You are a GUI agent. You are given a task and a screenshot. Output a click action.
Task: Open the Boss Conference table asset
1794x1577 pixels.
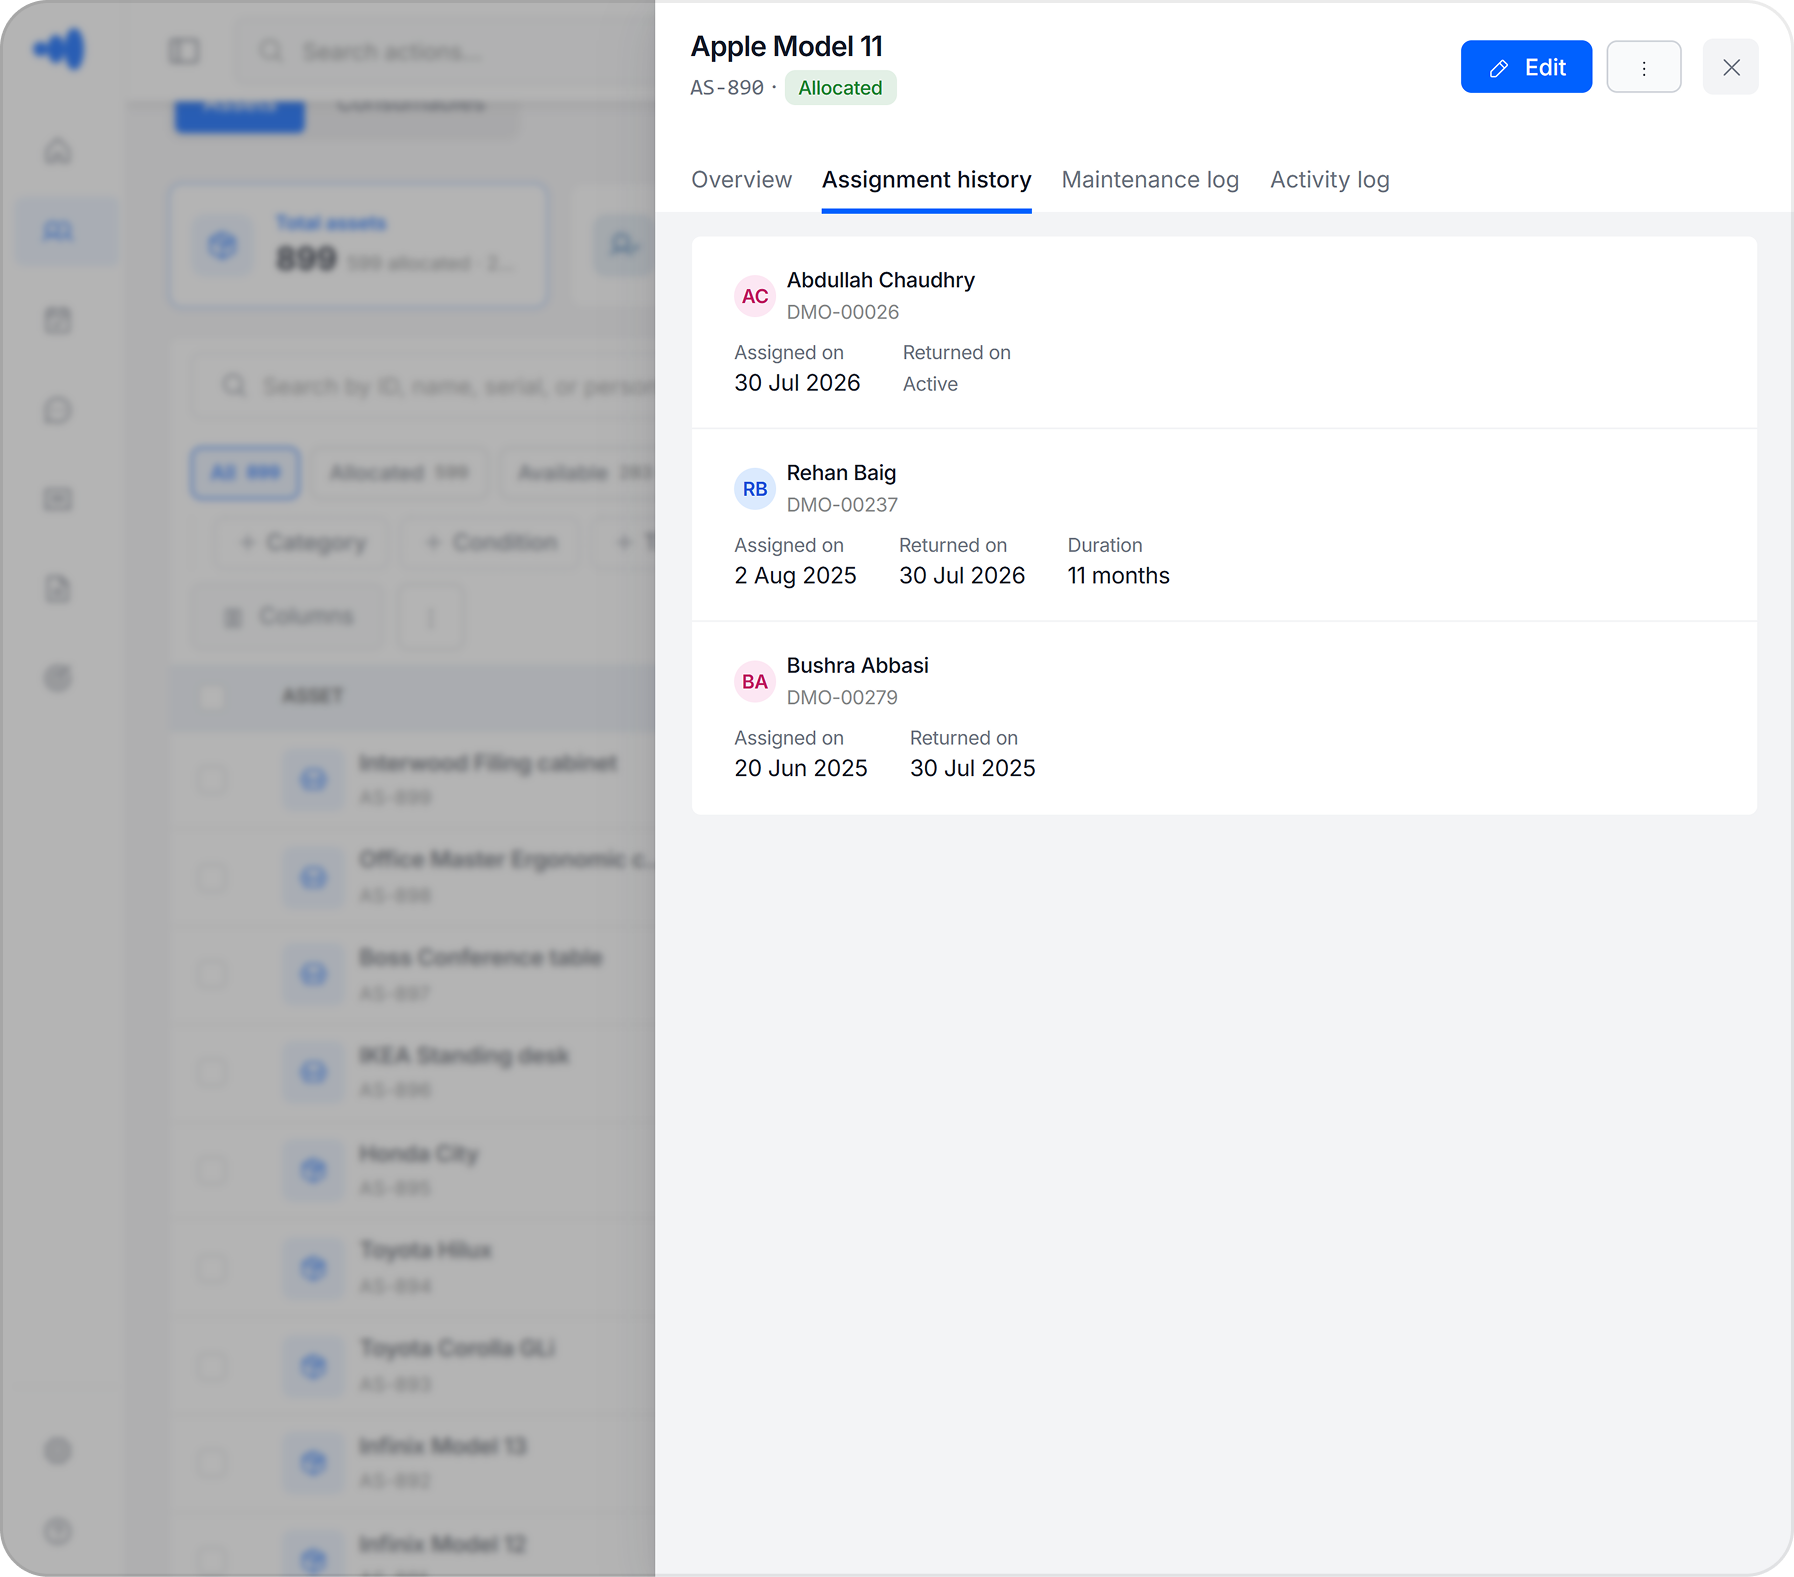click(x=480, y=958)
